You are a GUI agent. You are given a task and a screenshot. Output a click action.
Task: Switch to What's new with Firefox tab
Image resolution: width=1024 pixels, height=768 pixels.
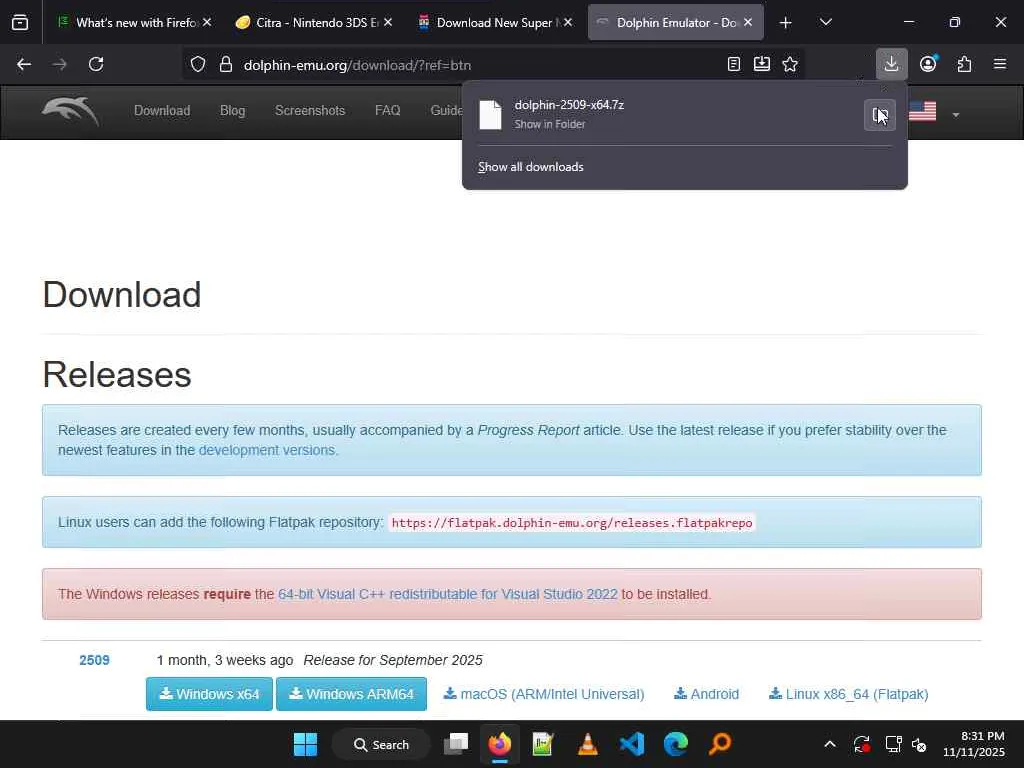(x=134, y=22)
